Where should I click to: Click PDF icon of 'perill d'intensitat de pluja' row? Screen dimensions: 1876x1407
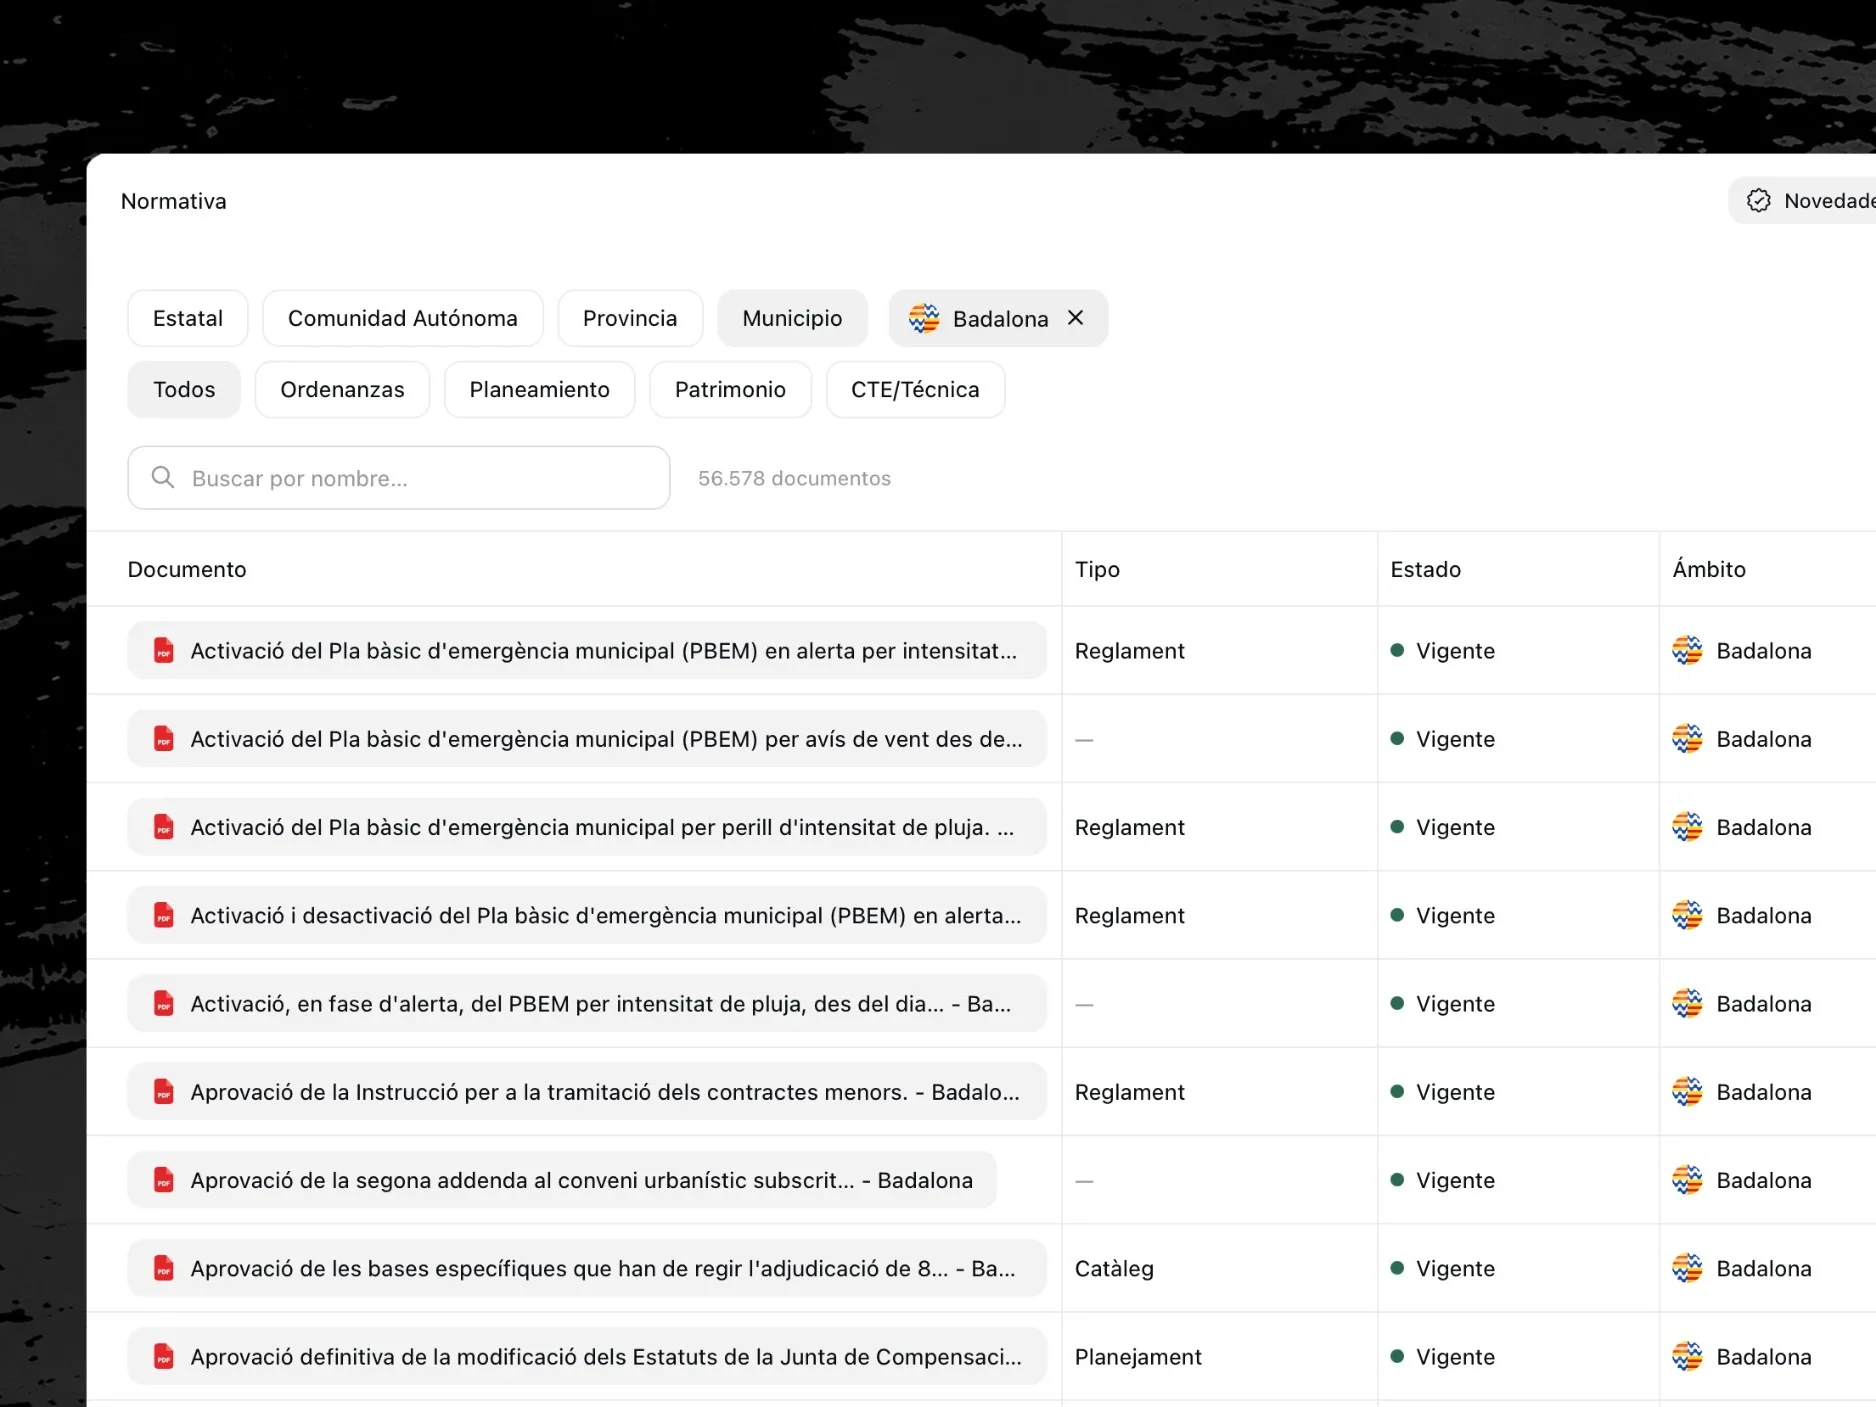(164, 827)
